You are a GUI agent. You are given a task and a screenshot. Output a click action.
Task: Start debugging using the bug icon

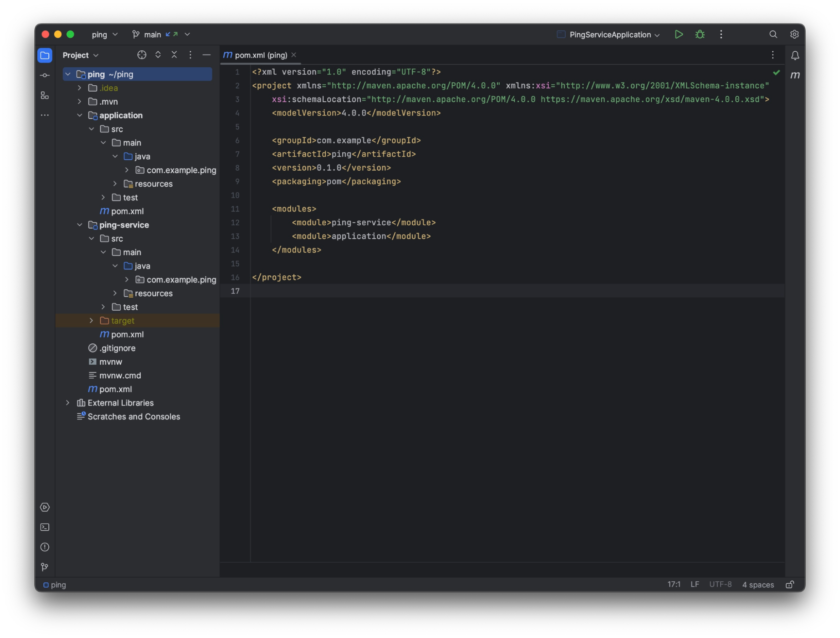[699, 34]
